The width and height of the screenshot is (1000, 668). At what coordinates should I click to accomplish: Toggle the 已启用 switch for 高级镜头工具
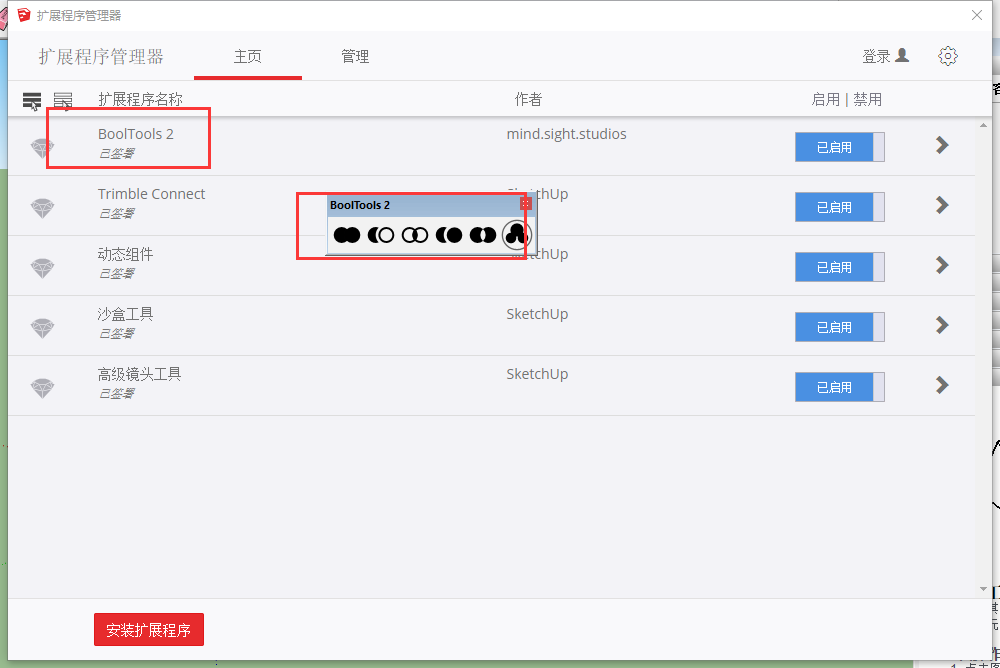click(839, 387)
